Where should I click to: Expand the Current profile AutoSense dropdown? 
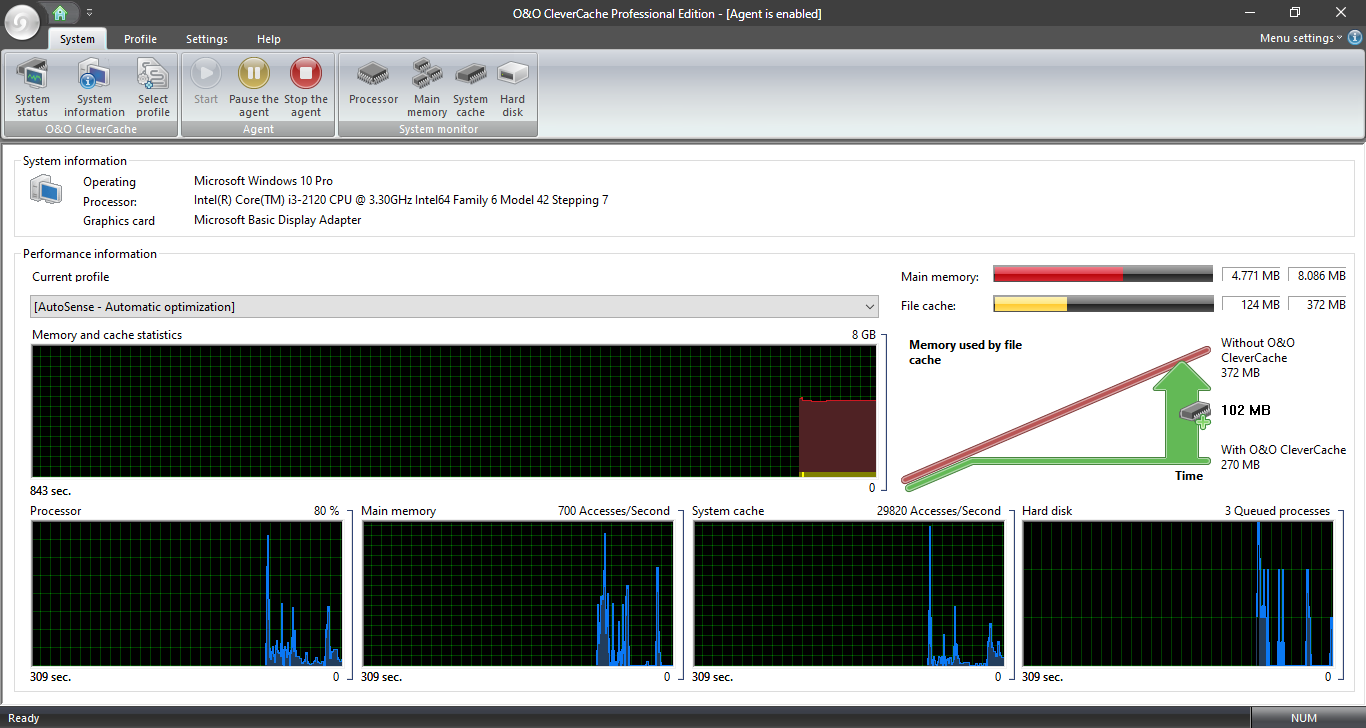pyautogui.click(x=454, y=307)
